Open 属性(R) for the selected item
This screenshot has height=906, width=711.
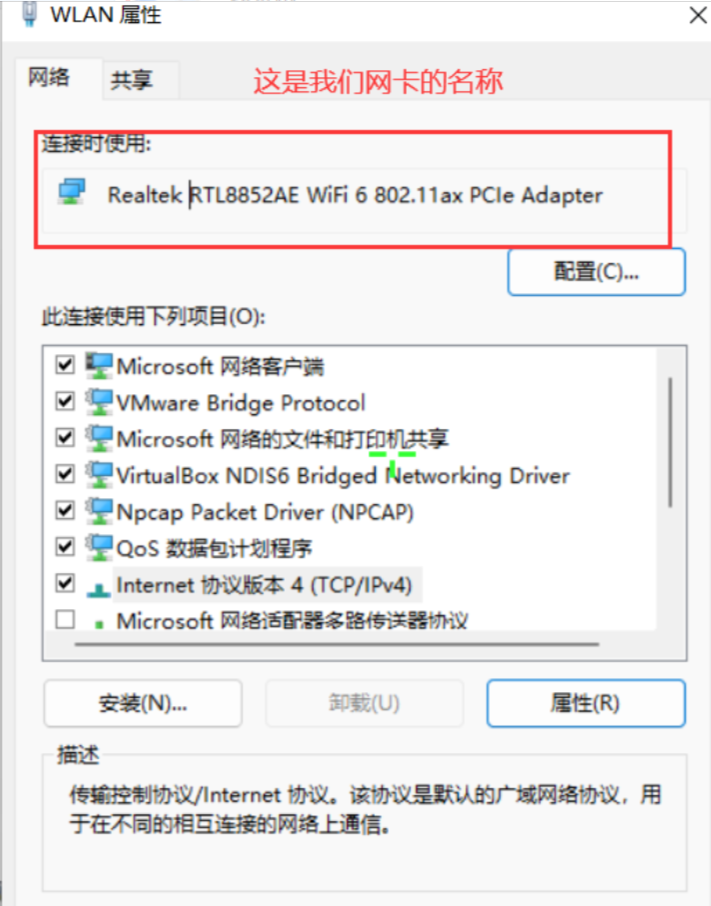[586, 703]
